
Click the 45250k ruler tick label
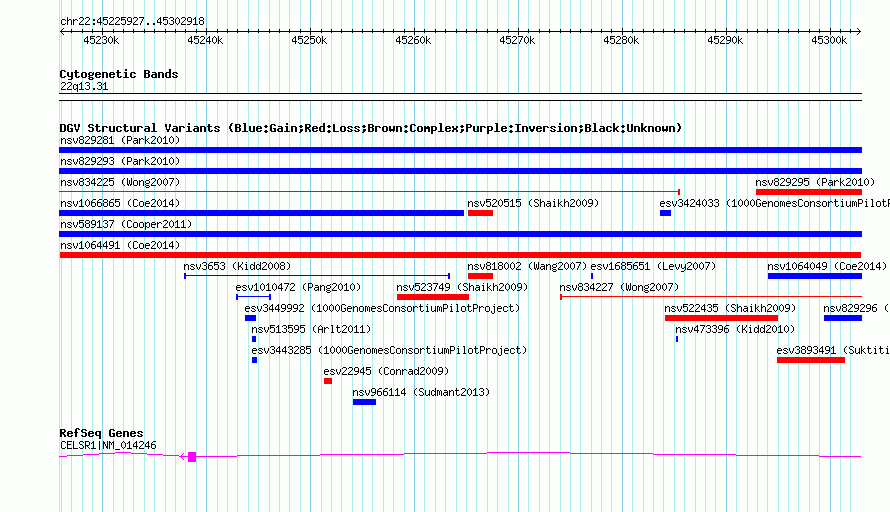tap(309, 40)
